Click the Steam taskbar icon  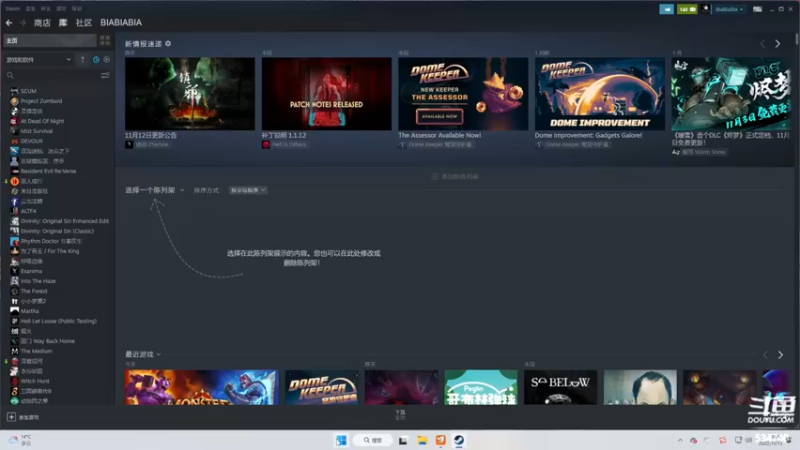pyautogui.click(x=459, y=440)
